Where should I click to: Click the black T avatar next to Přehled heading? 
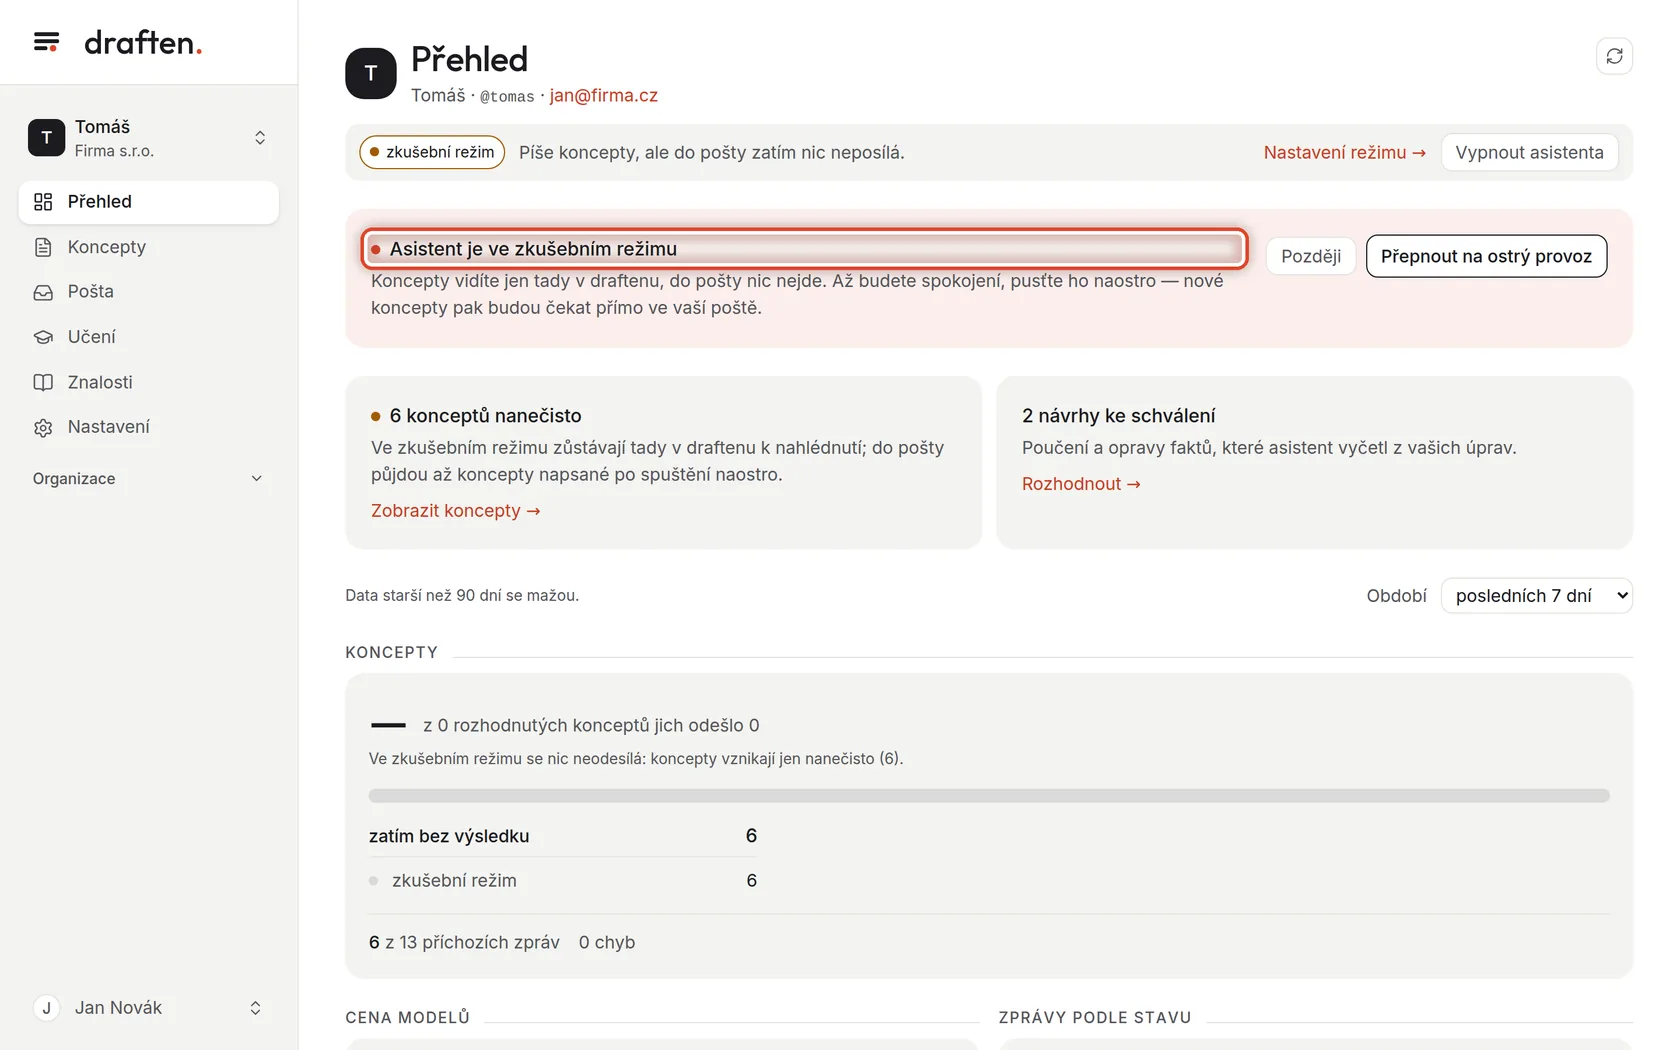click(x=371, y=73)
